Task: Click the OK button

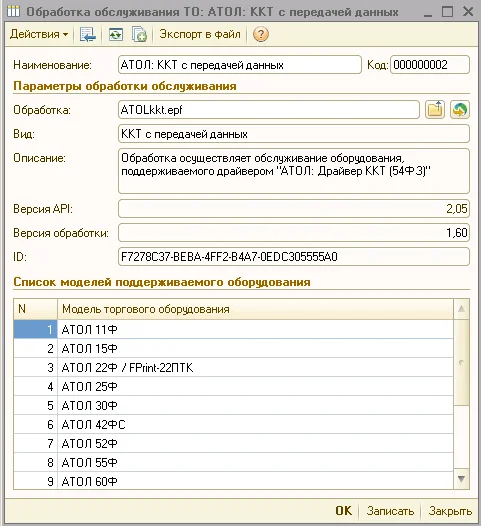Action: coord(344,511)
